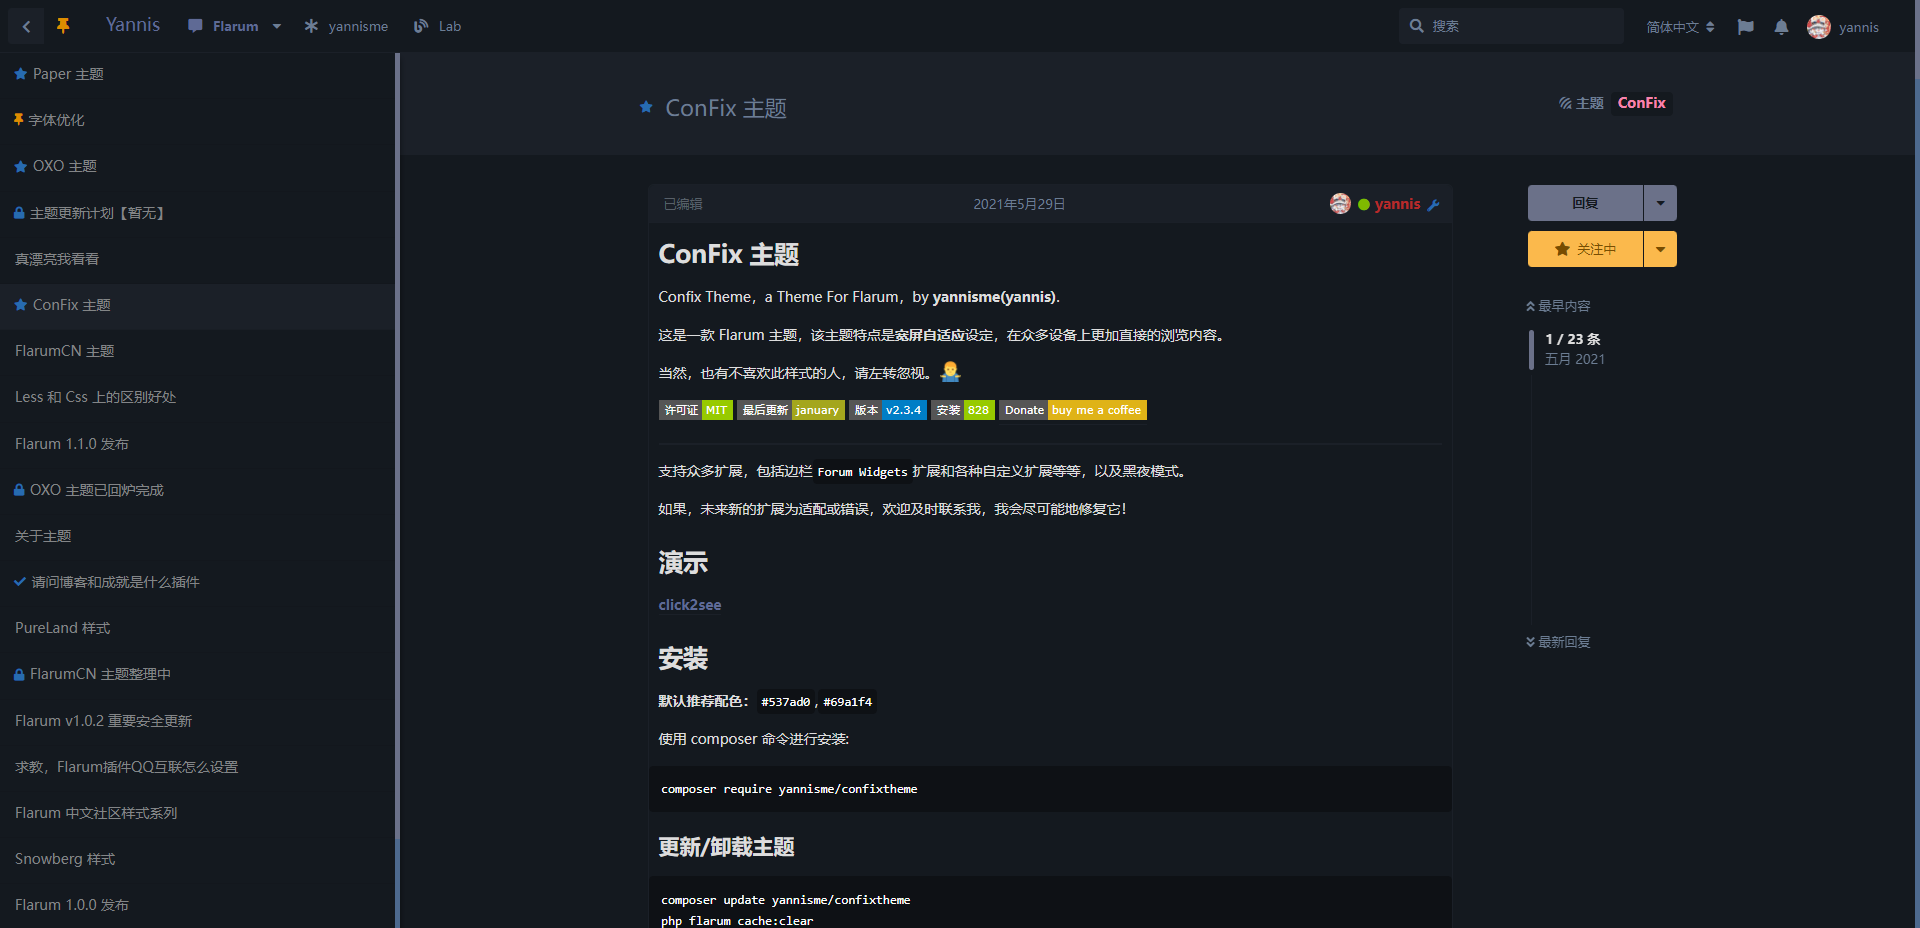The image size is (1920, 928).
Task: Click the composer require code block
Action: (1050, 789)
